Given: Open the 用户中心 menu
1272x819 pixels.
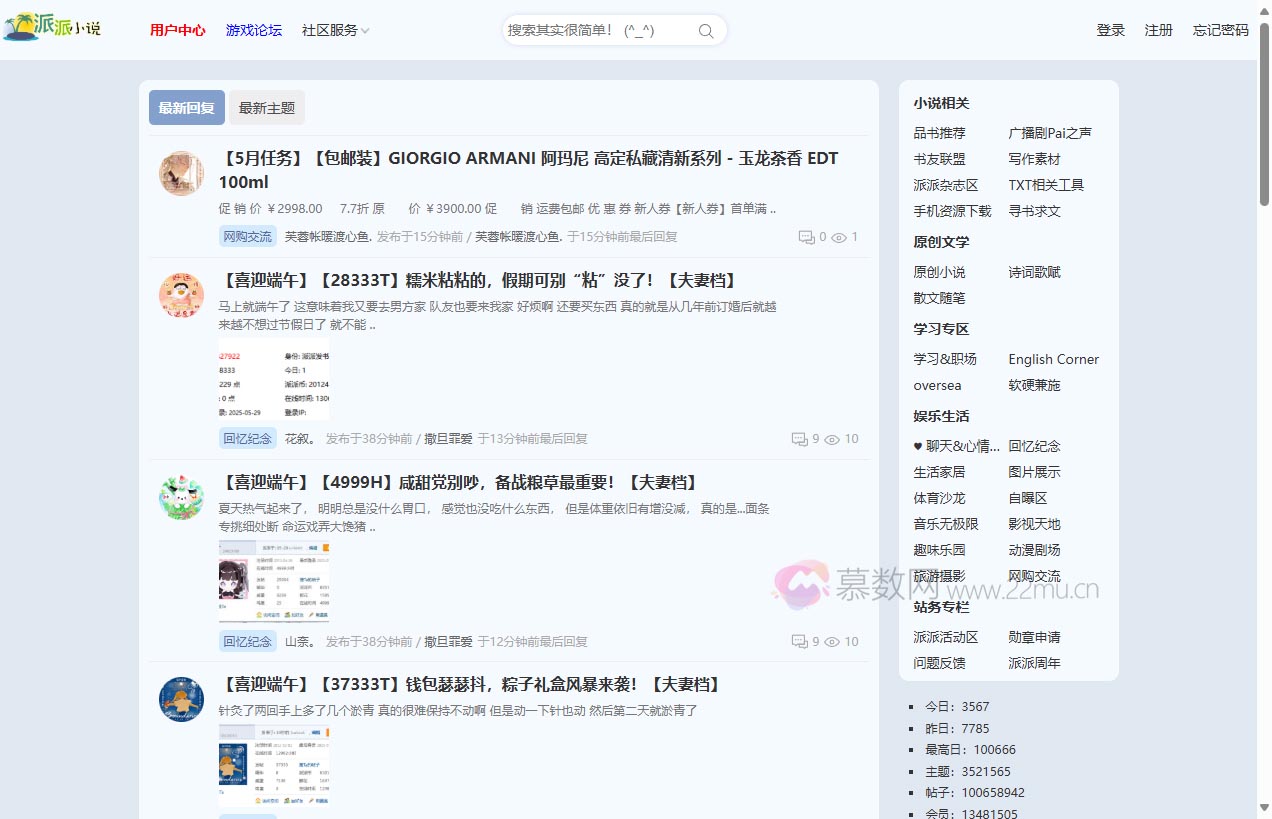Looking at the screenshot, I should click(177, 30).
